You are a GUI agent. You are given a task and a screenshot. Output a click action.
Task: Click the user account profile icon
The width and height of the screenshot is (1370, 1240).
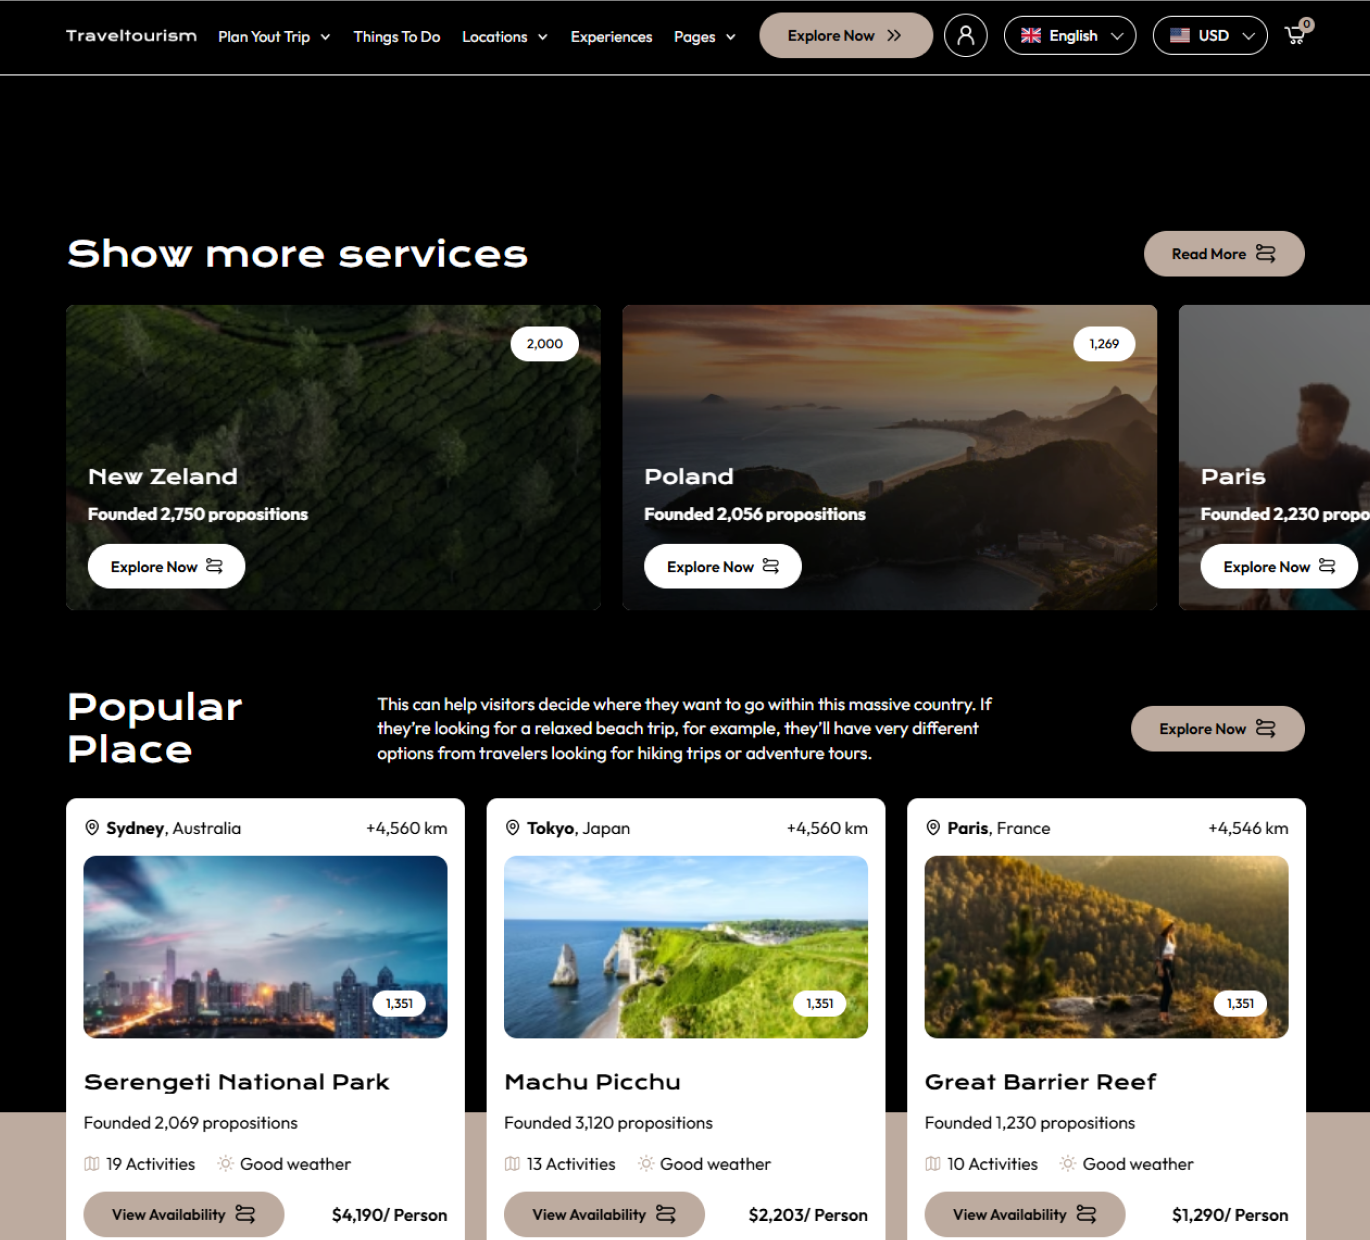point(965,35)
